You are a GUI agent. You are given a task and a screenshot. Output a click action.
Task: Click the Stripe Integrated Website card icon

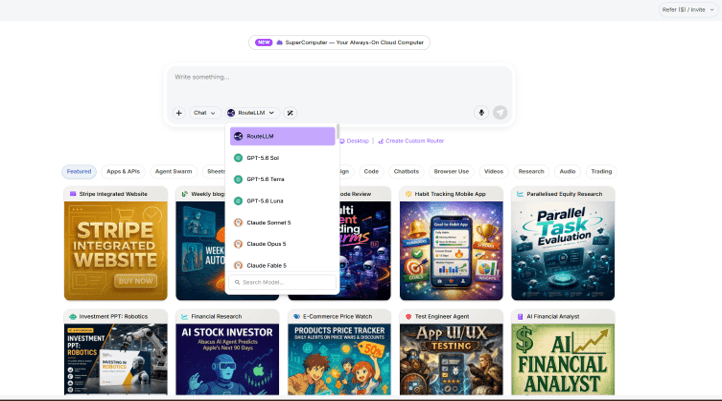tap(73, 194)
